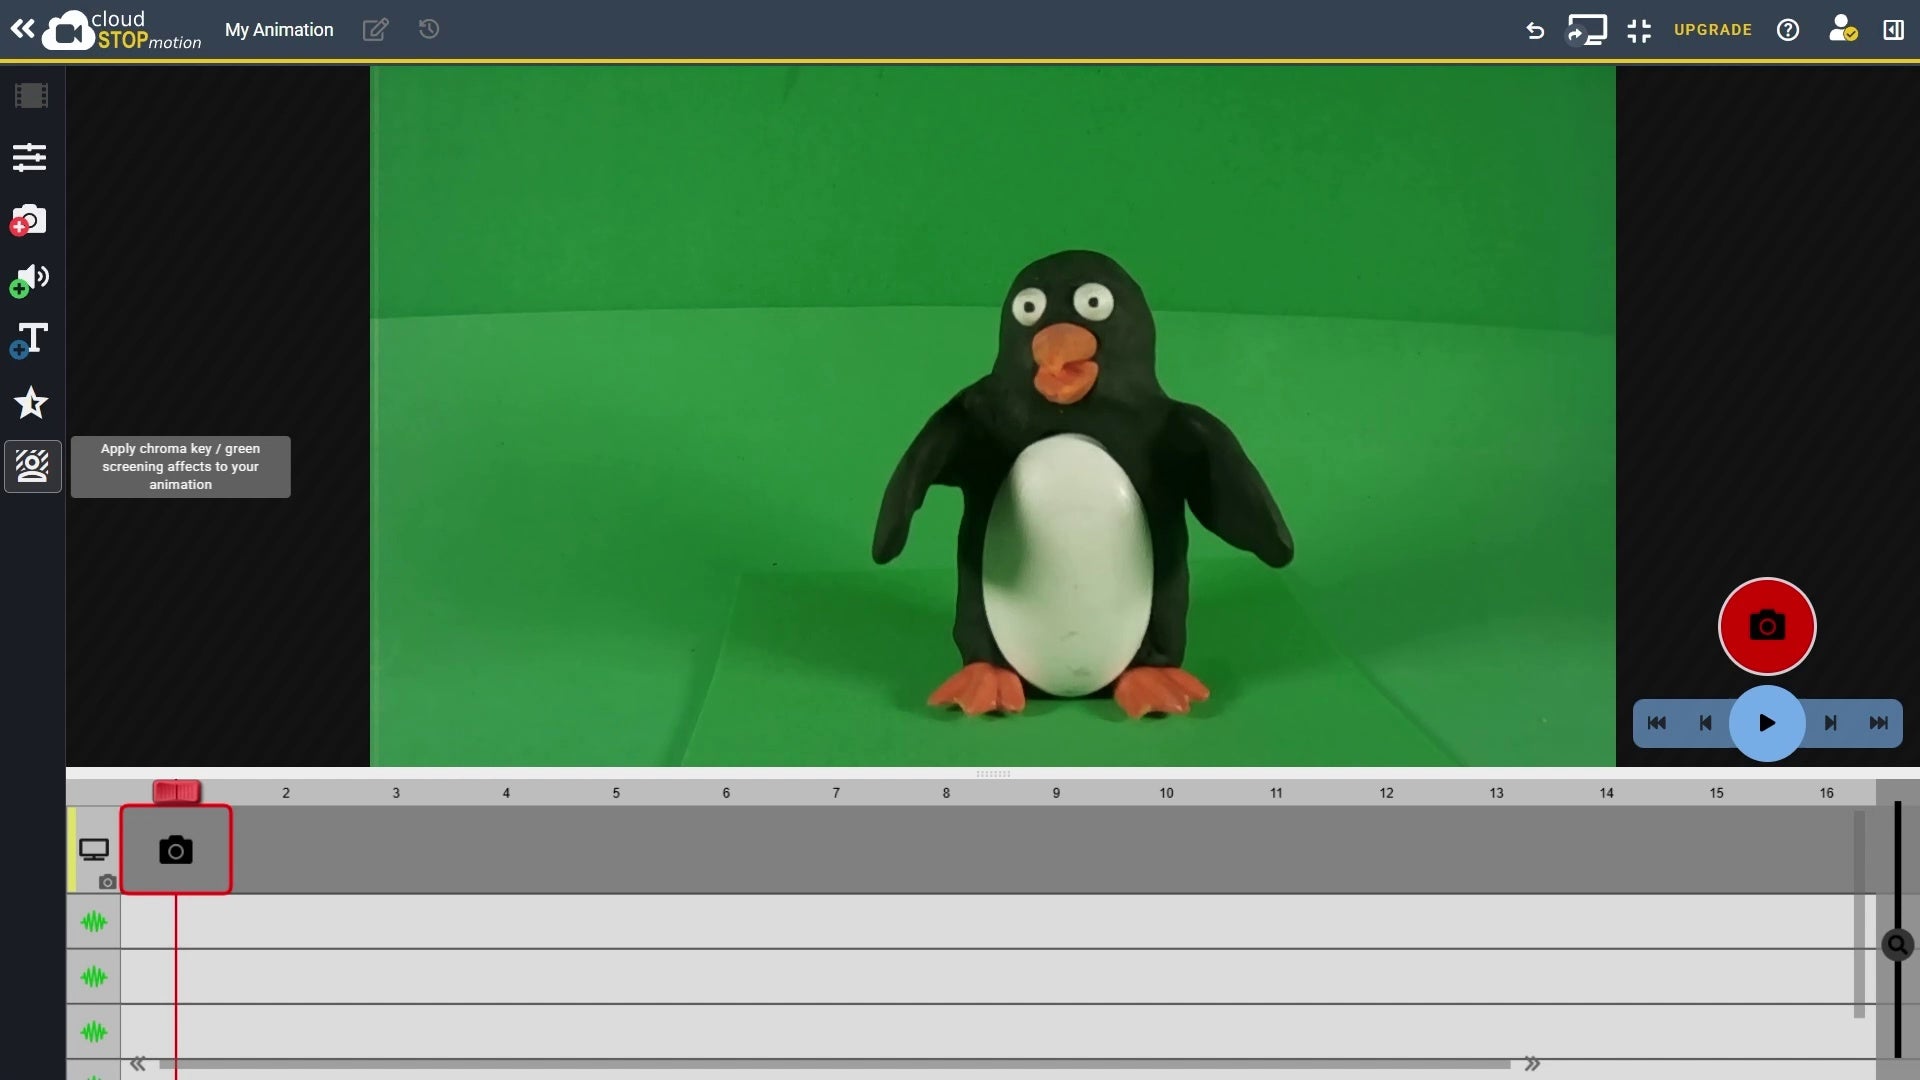1920x1080 pixels.
Task: Open the account menu
Action: click(1843, 30)
